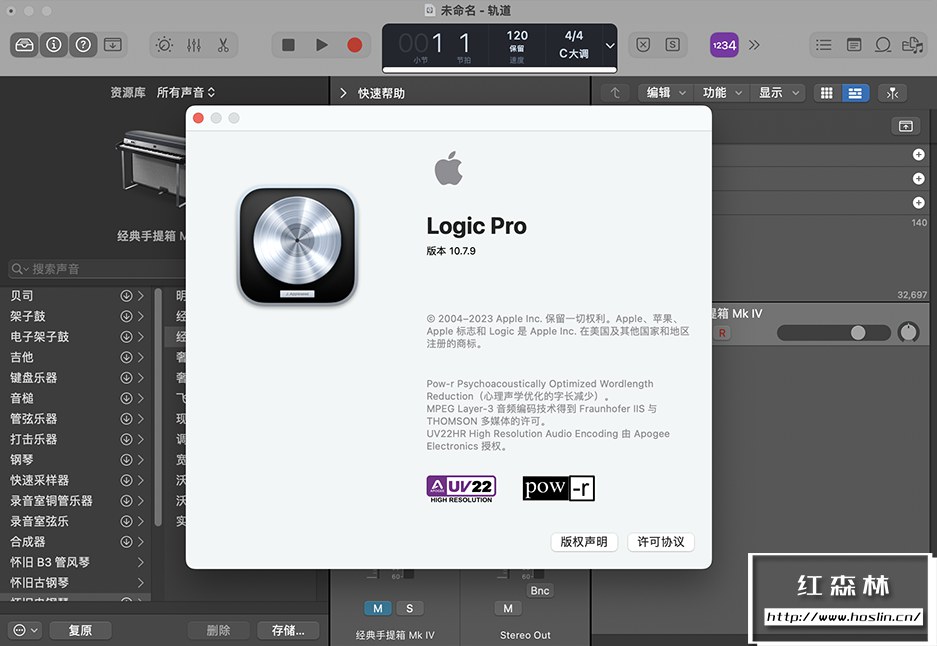This screenshot has height=646, width=937.
Task: Open the media Browsers icon
Action: pyautogui.click(x=912, y=45)
